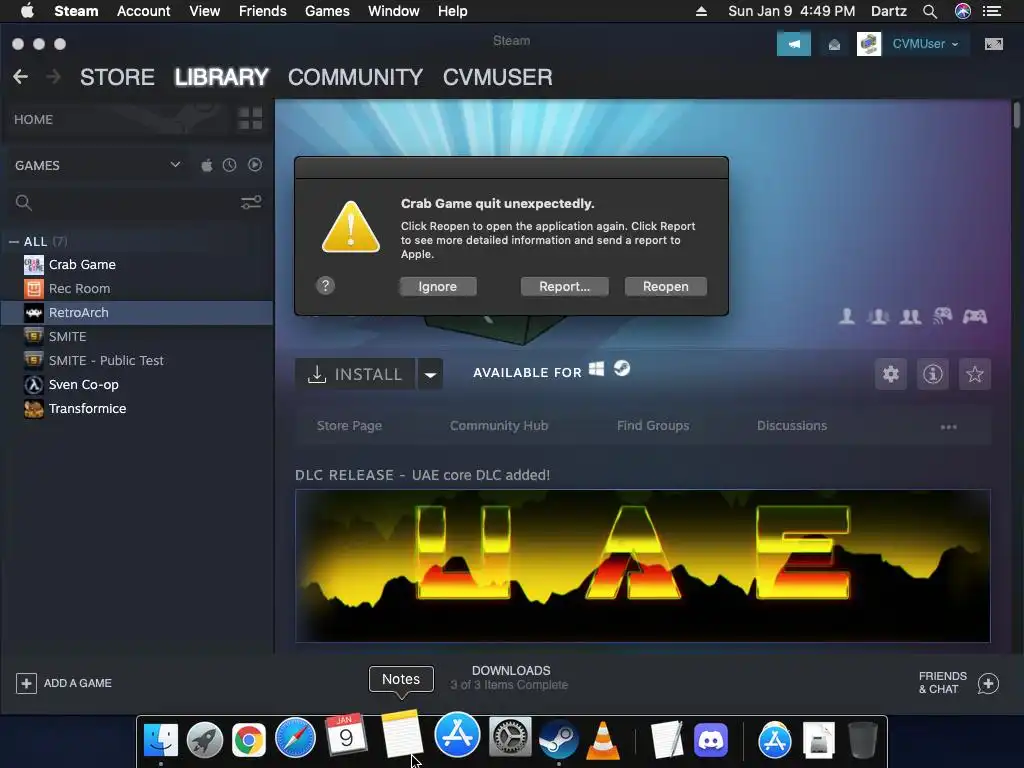Open Google Chrome from the Dock
Viewport: 1024px width, 768px height.
coord(249,739)
